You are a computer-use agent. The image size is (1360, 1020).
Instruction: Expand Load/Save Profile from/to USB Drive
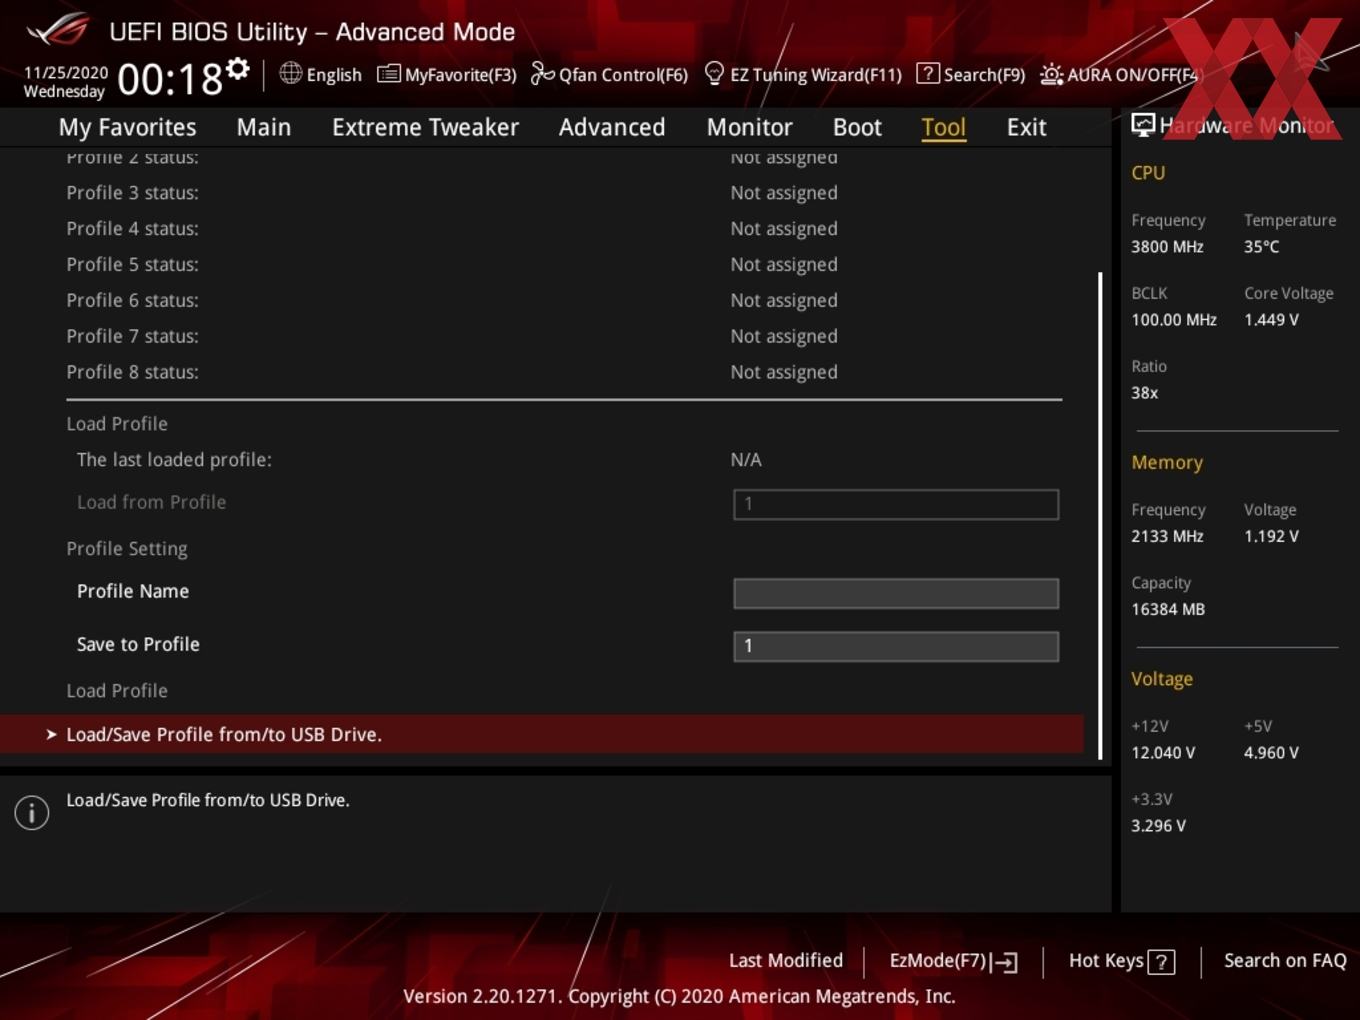point(542,734)
